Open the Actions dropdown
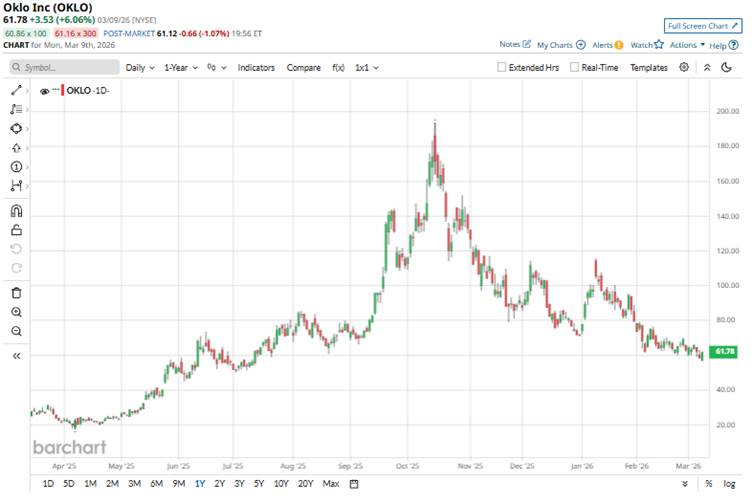Viewport: 753px width, 503px height. point(687,45)
